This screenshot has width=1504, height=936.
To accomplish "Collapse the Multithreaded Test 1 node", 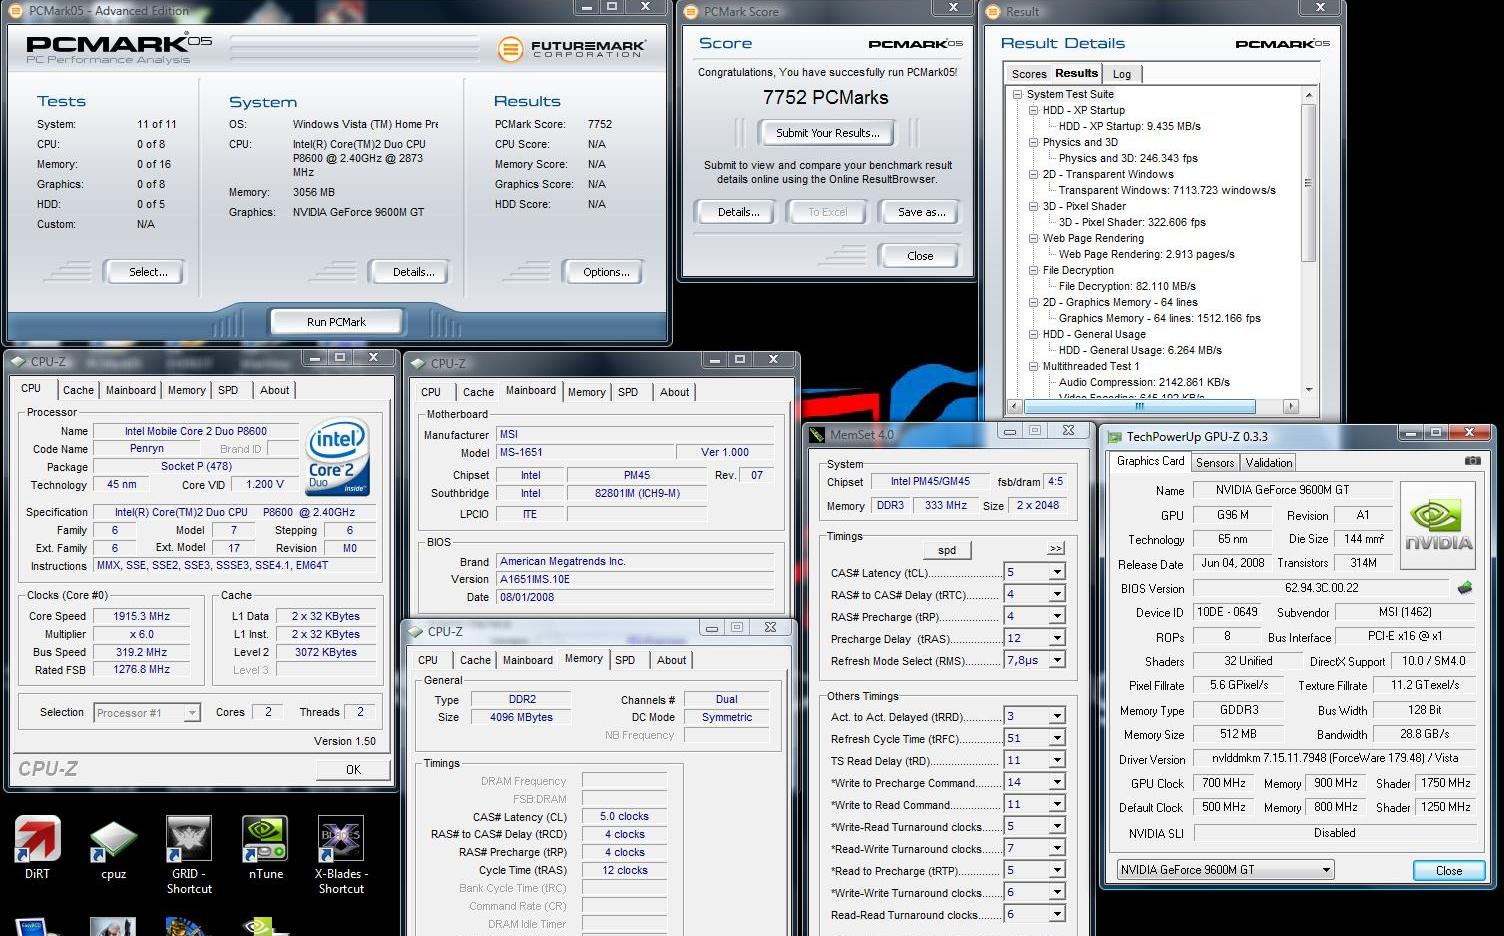I will [x=1033, y=366].
